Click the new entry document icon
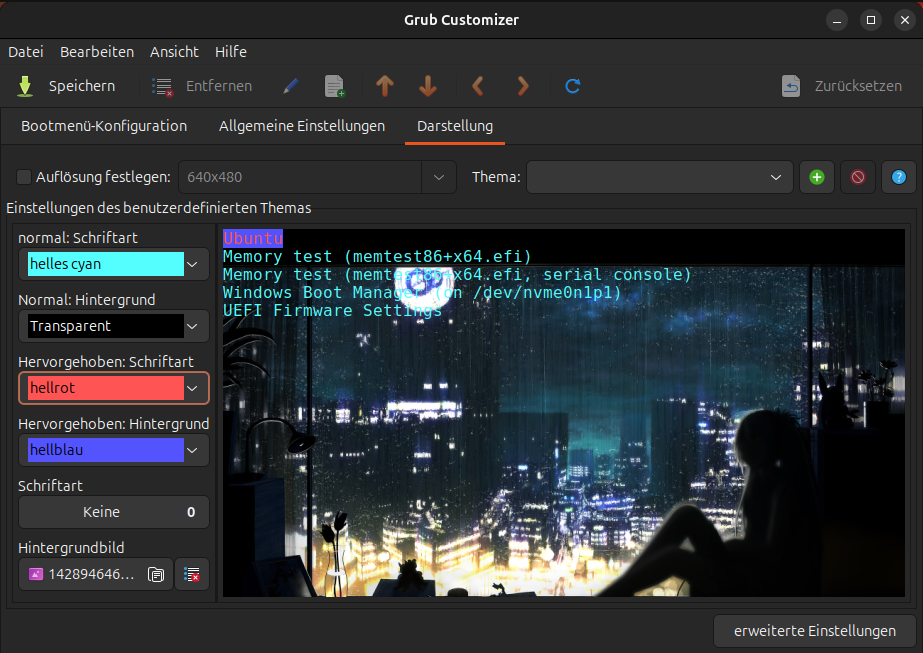Viewport: 923px width, 653px height. click(335, 87)
